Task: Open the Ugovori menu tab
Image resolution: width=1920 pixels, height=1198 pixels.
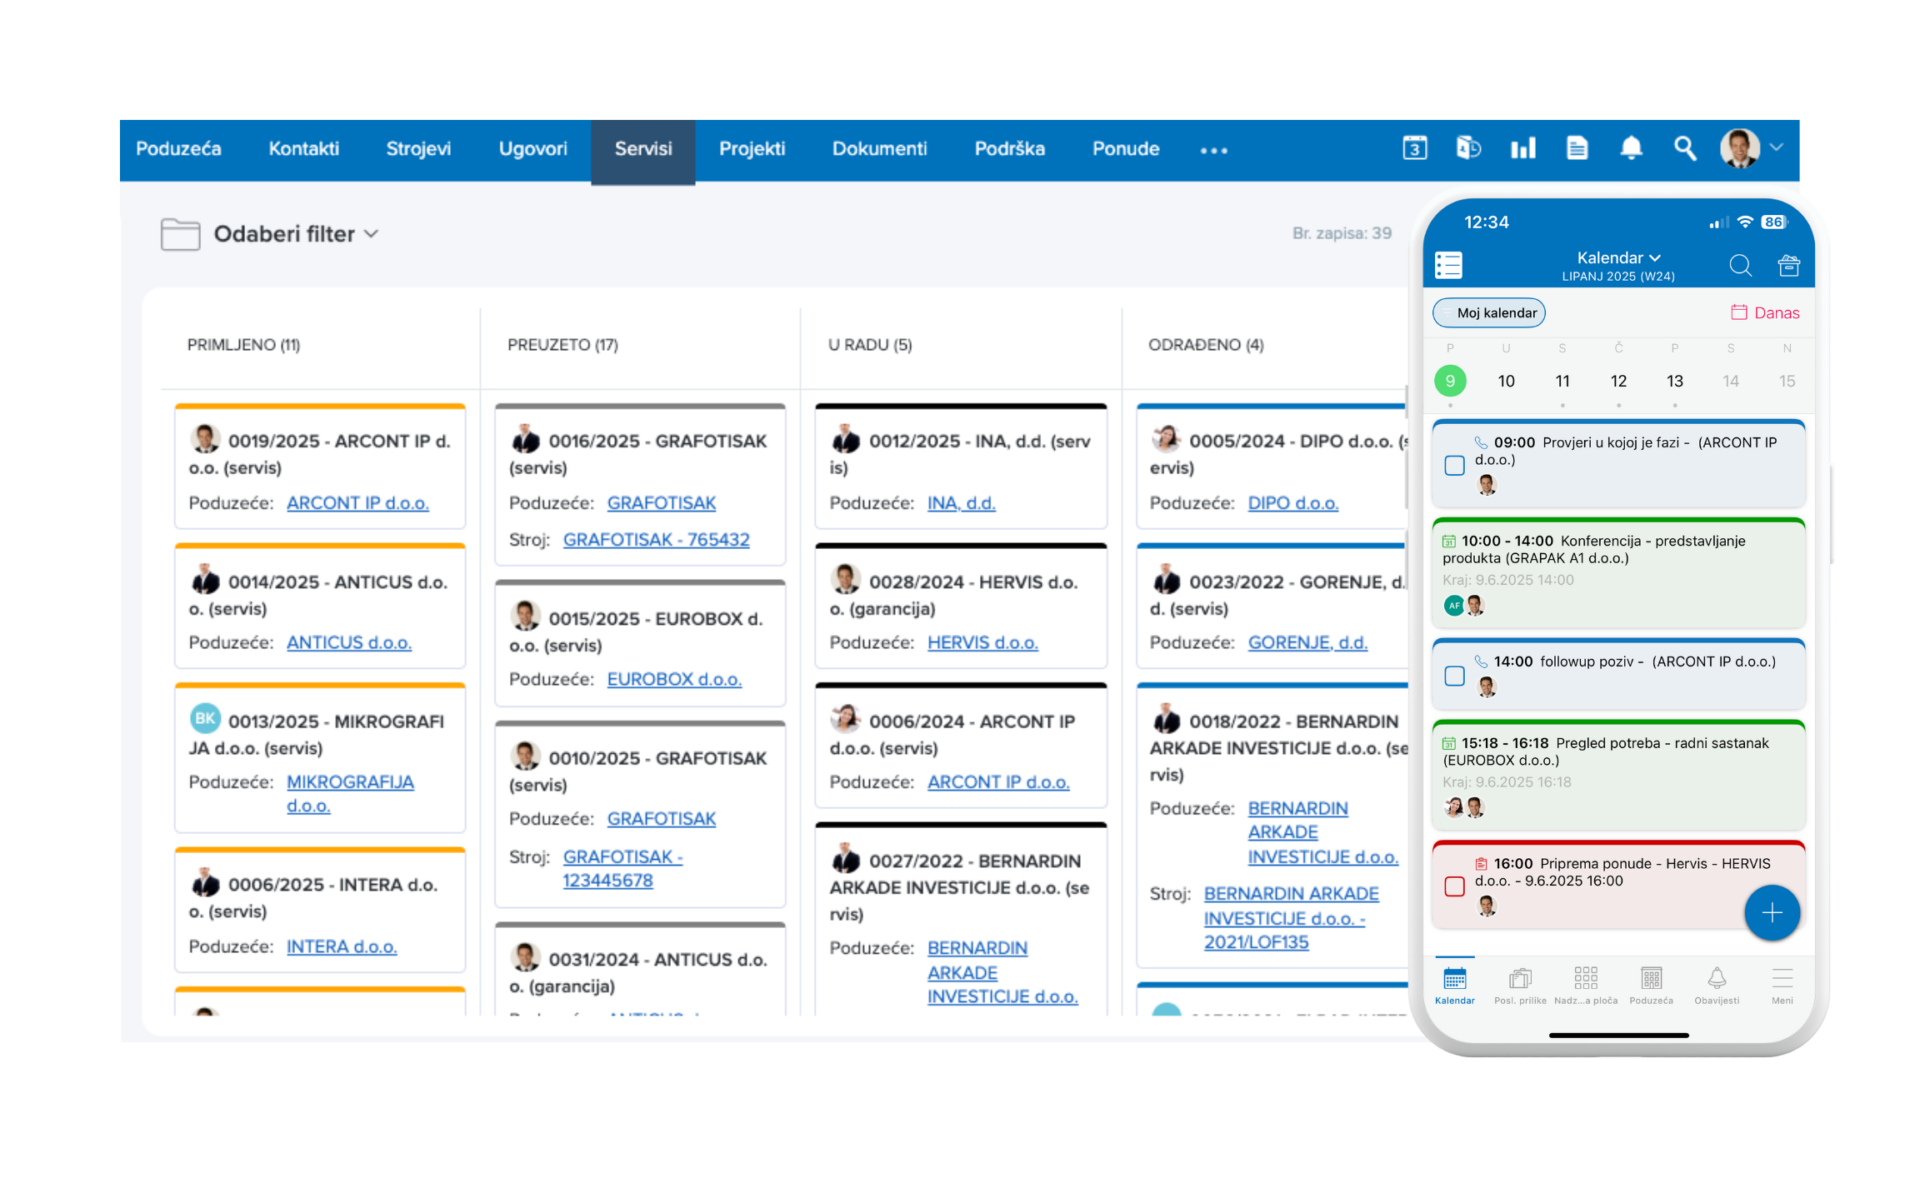Action: (533, 148)
